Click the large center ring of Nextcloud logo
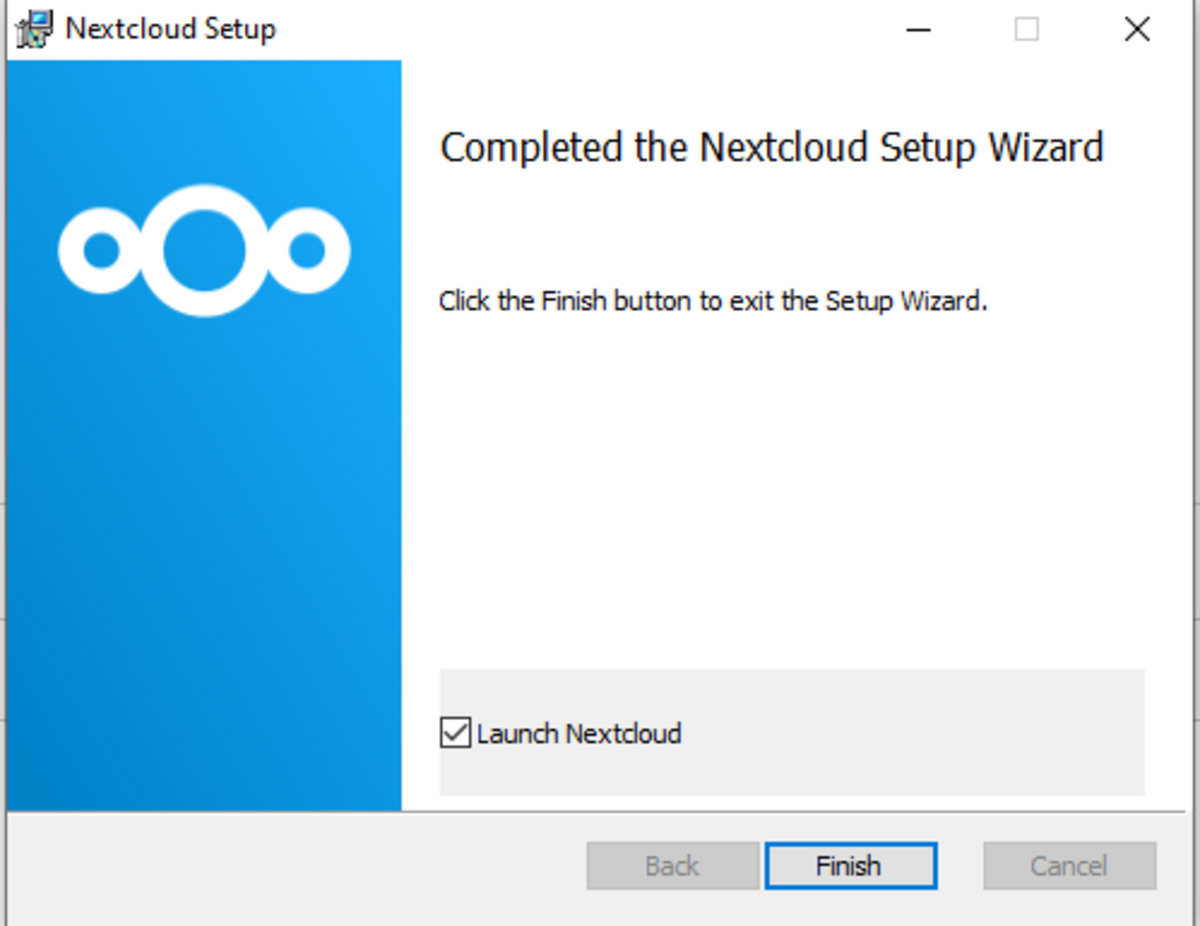 [204, 250]
